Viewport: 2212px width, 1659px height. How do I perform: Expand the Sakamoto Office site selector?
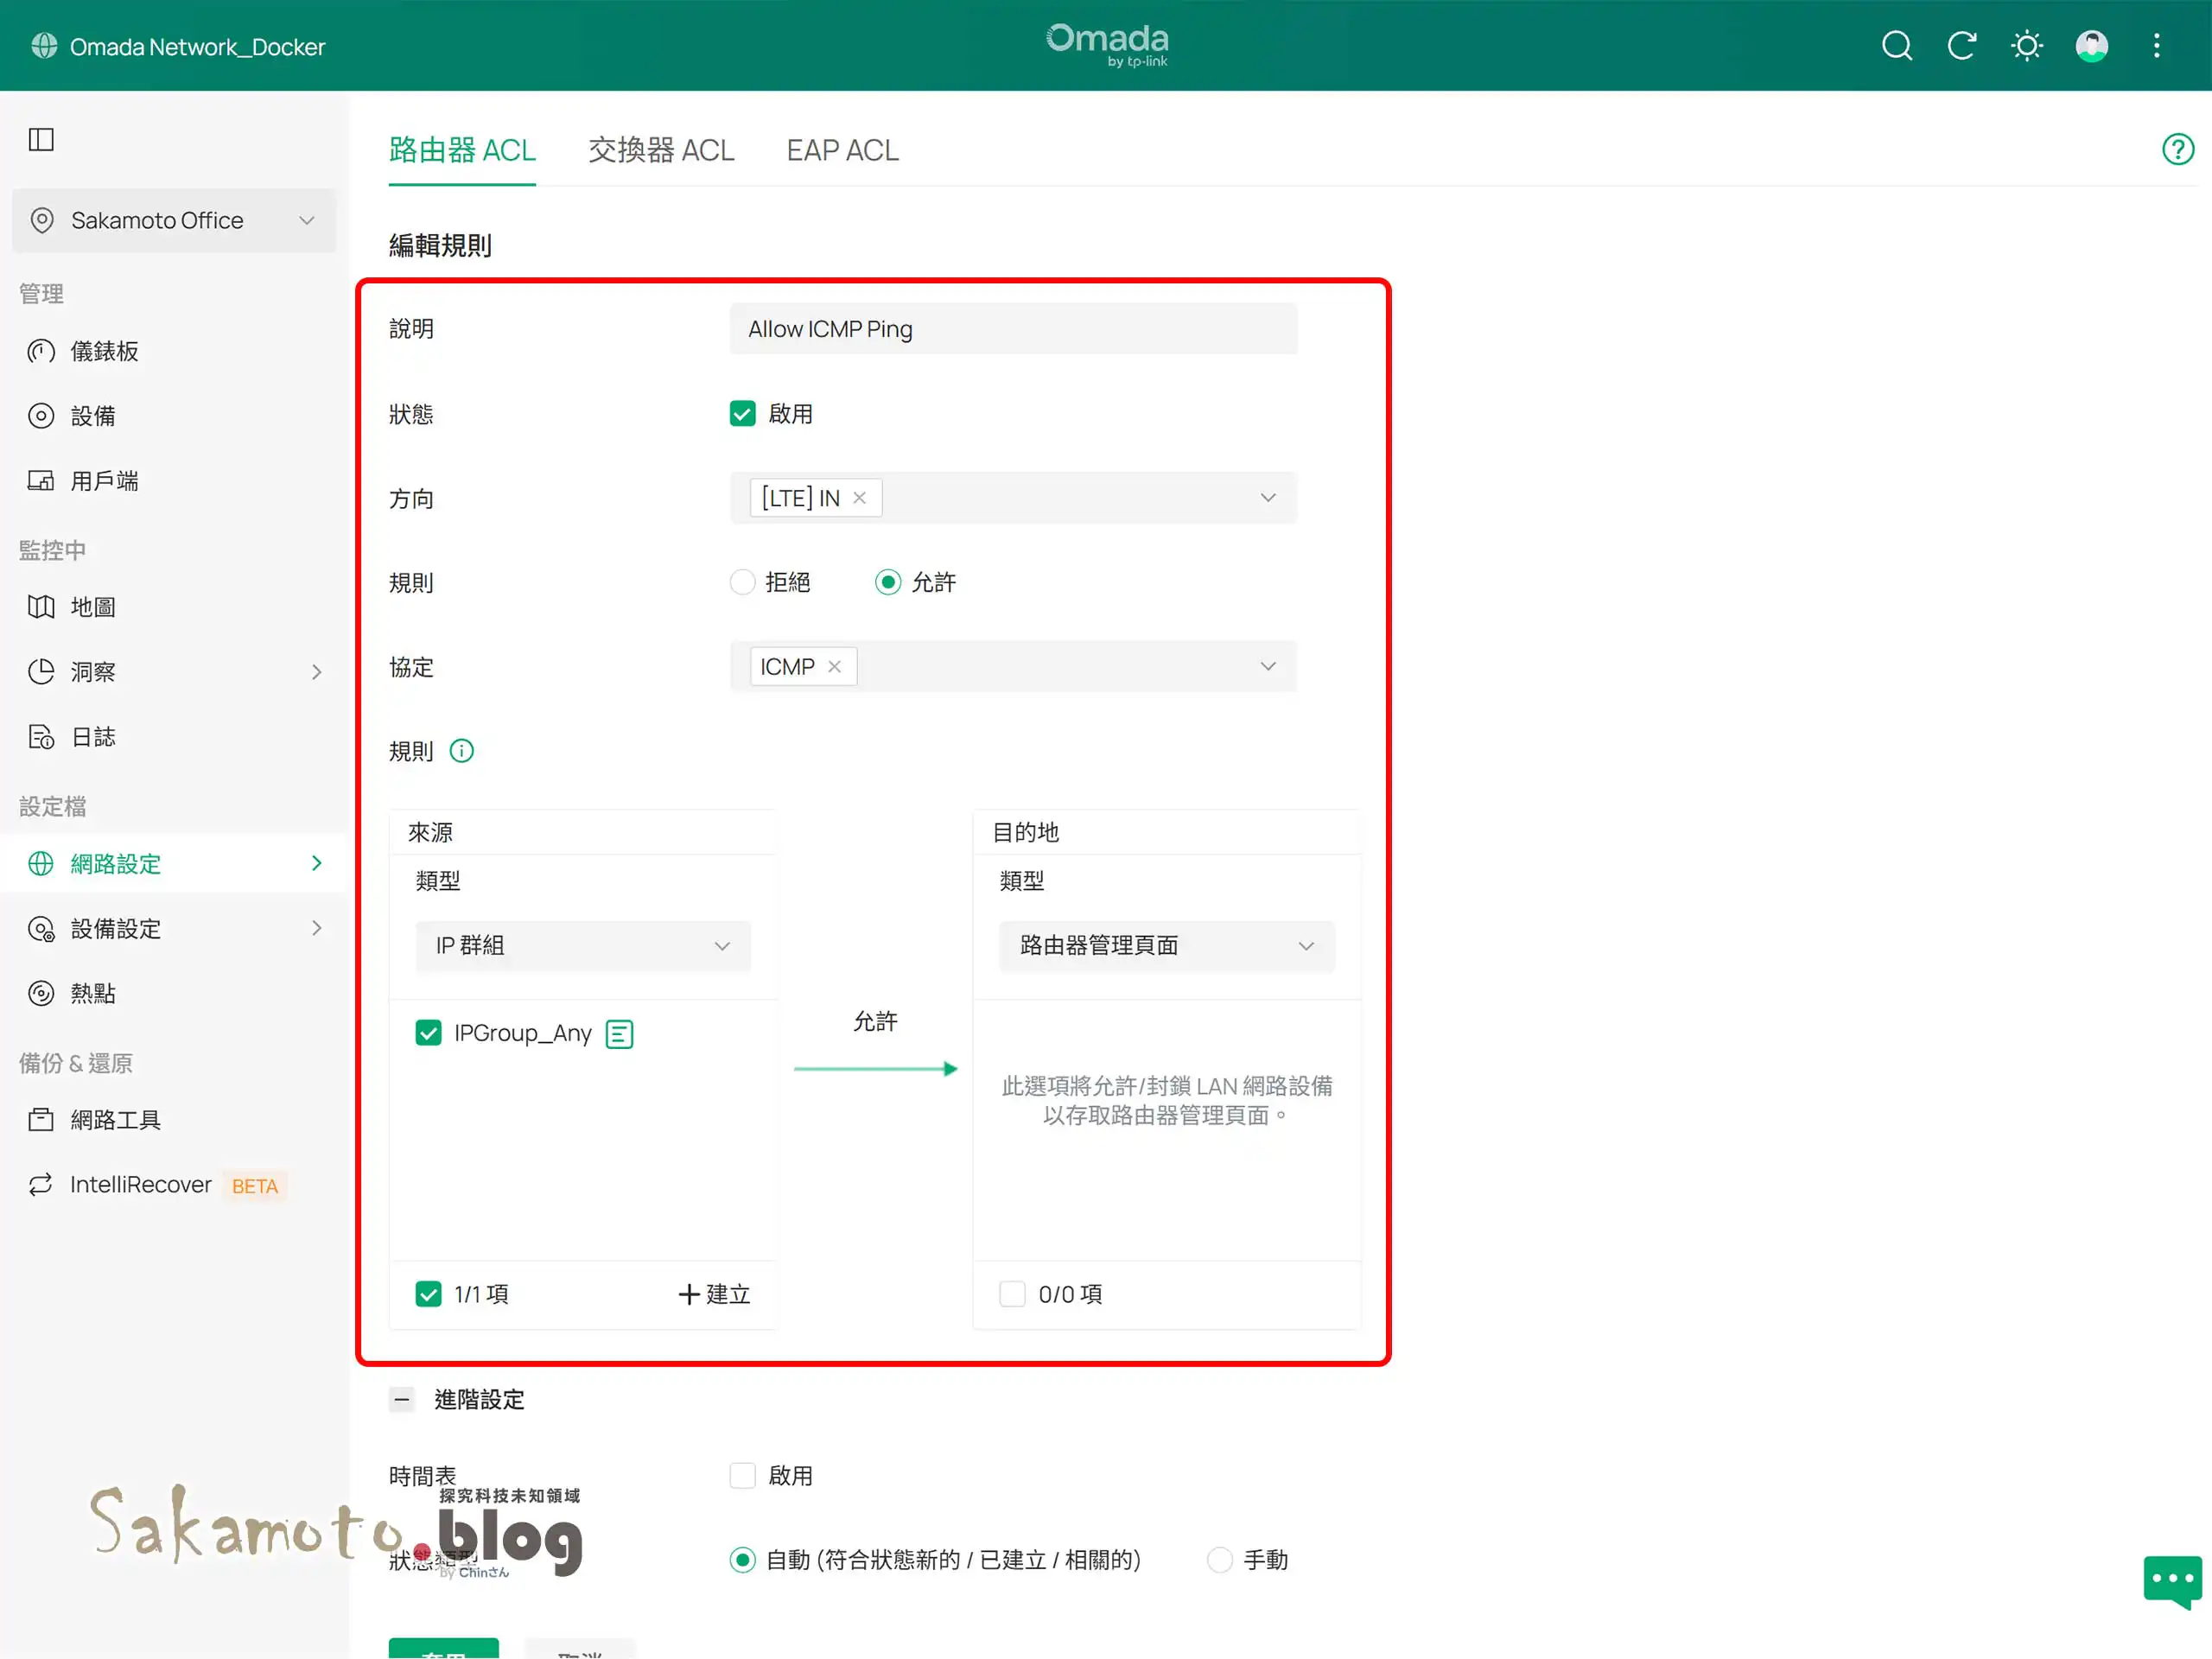pyautogui.click(x=174, y=220)
